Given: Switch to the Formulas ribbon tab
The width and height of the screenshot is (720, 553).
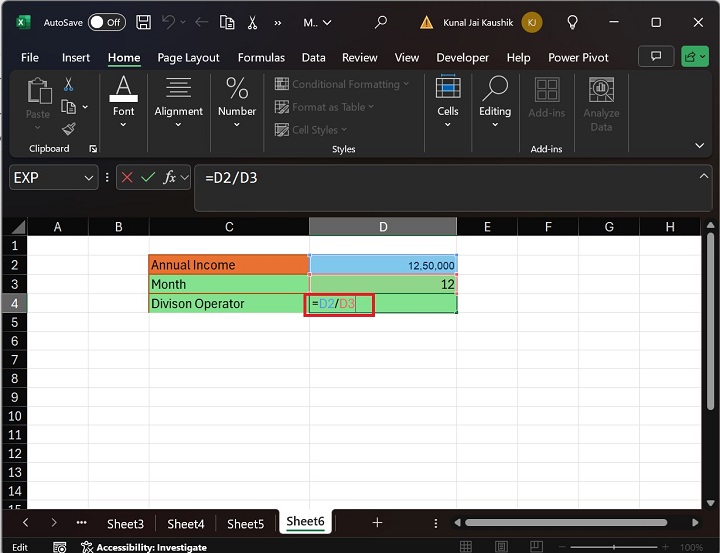Looking at the screenshot, I should point(261,58).
